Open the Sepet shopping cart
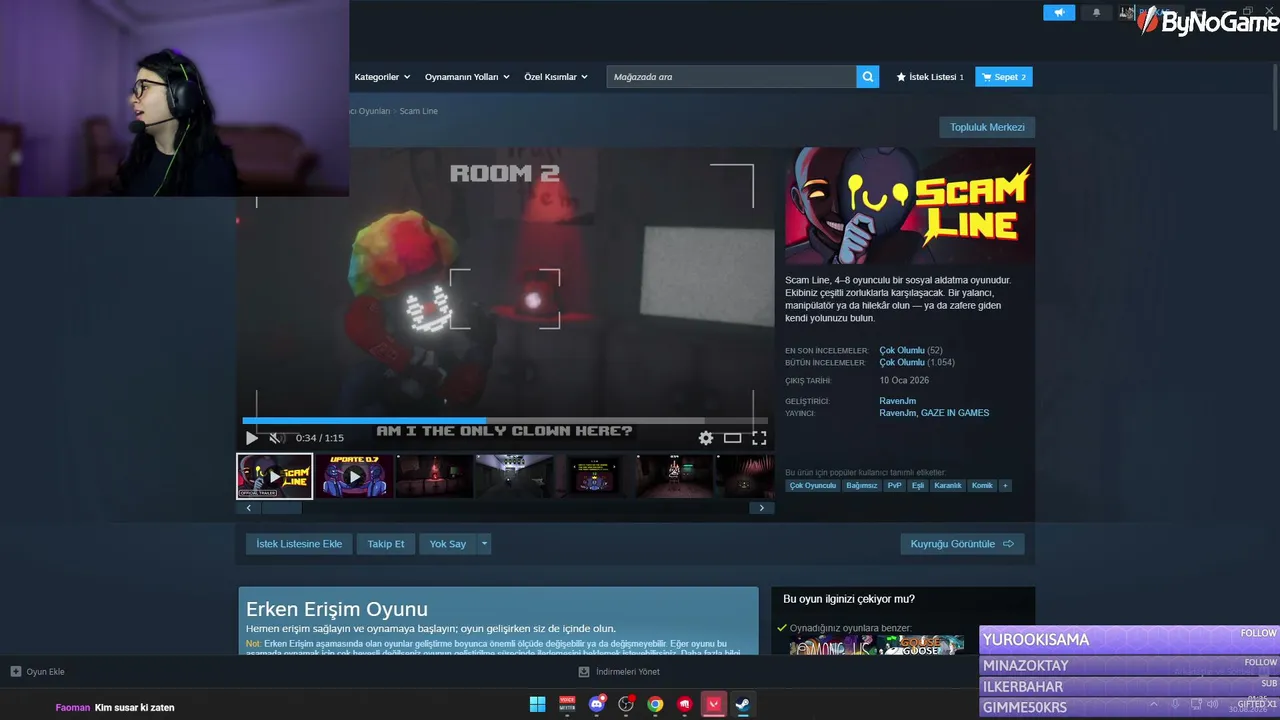The image size is (1280, 720). (x=1004, y=77)
